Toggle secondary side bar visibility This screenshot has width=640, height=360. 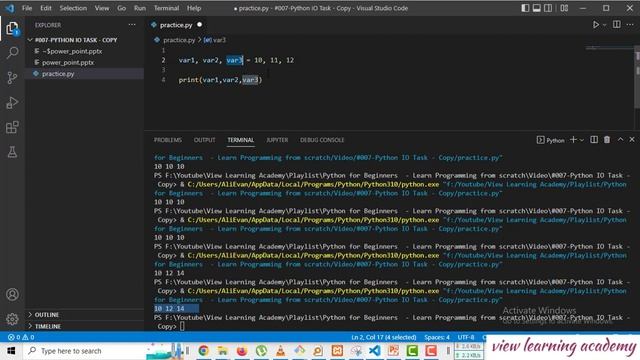pos(548,8)
